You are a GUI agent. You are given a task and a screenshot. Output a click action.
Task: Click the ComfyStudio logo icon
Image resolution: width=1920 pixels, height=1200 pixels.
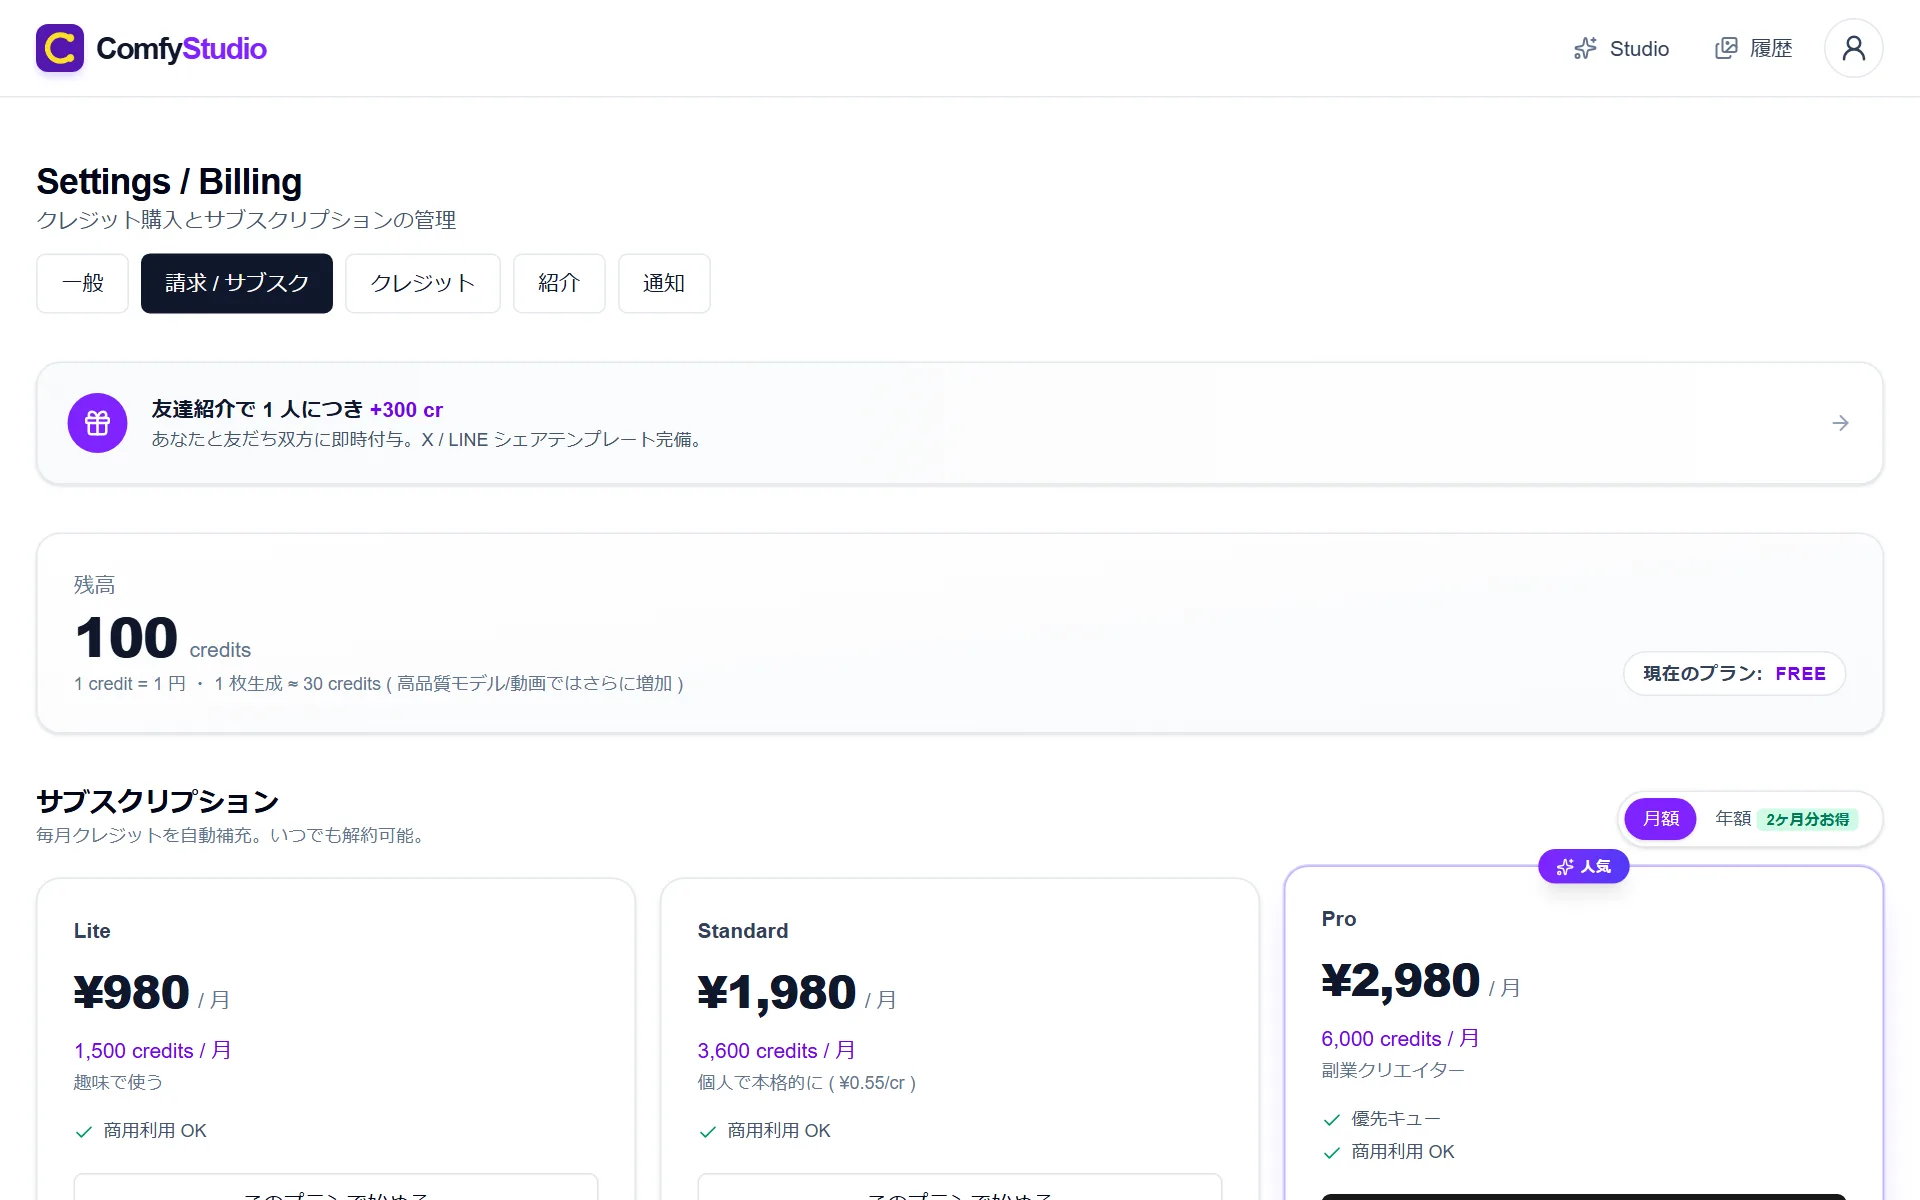click(60, 48)
